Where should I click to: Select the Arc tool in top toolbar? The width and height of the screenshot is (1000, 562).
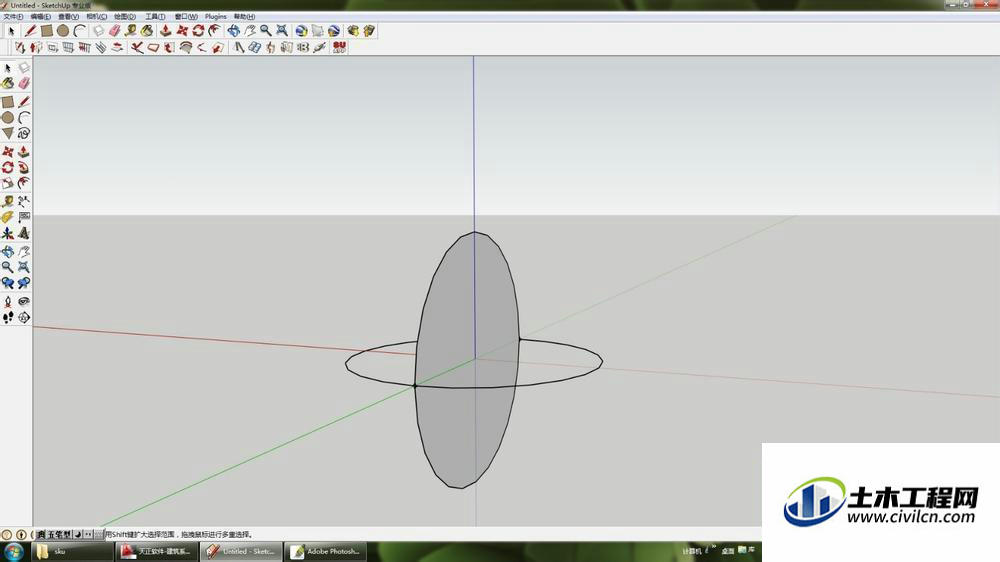(x=79, y=31)
